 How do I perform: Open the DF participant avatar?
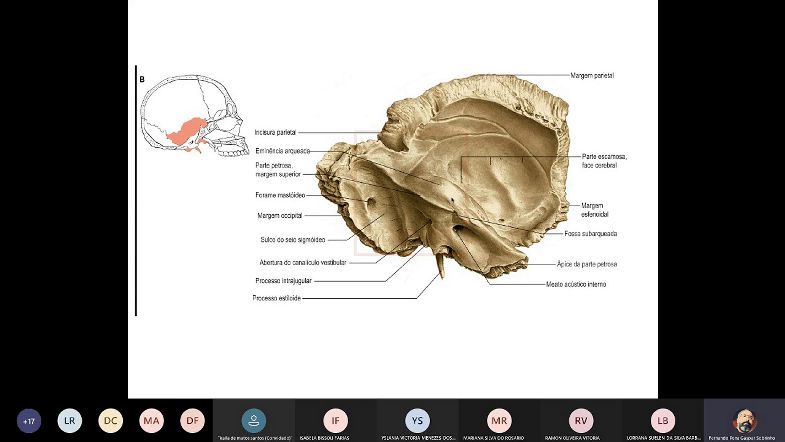point(192,421)
